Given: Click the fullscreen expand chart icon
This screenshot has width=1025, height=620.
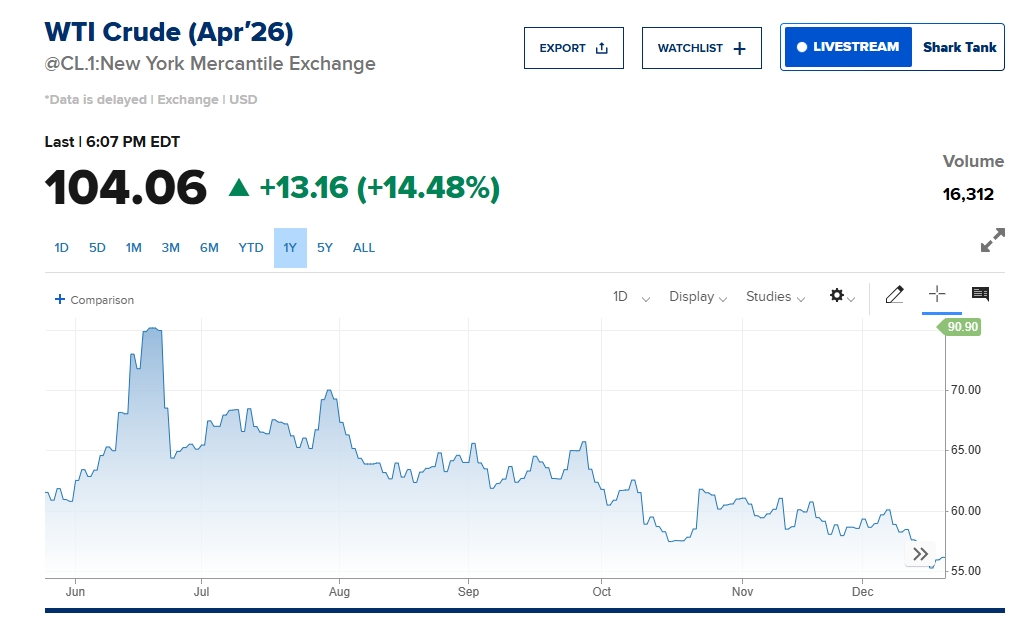Looking at the screenshot, I should [x=992, y=241].
